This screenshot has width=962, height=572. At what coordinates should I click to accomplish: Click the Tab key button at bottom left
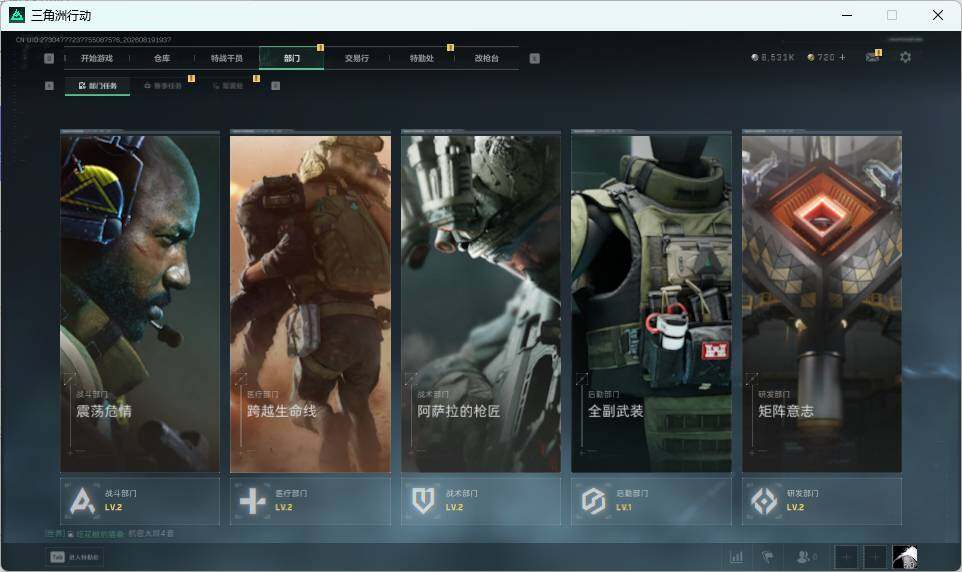[x=74, y=557]
